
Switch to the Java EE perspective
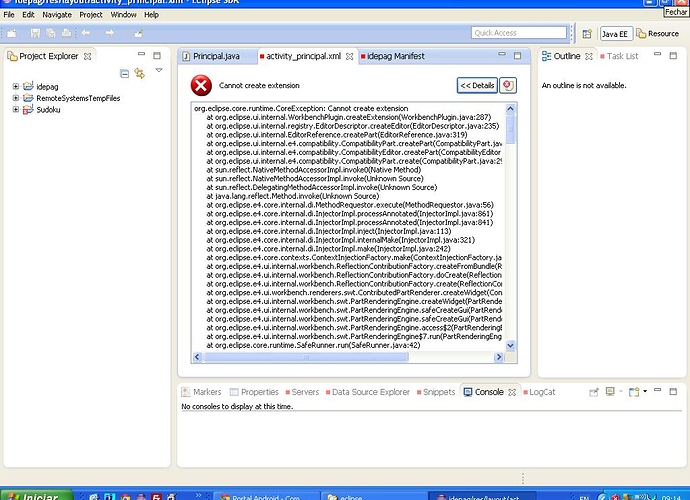click(x=616, y=34)
